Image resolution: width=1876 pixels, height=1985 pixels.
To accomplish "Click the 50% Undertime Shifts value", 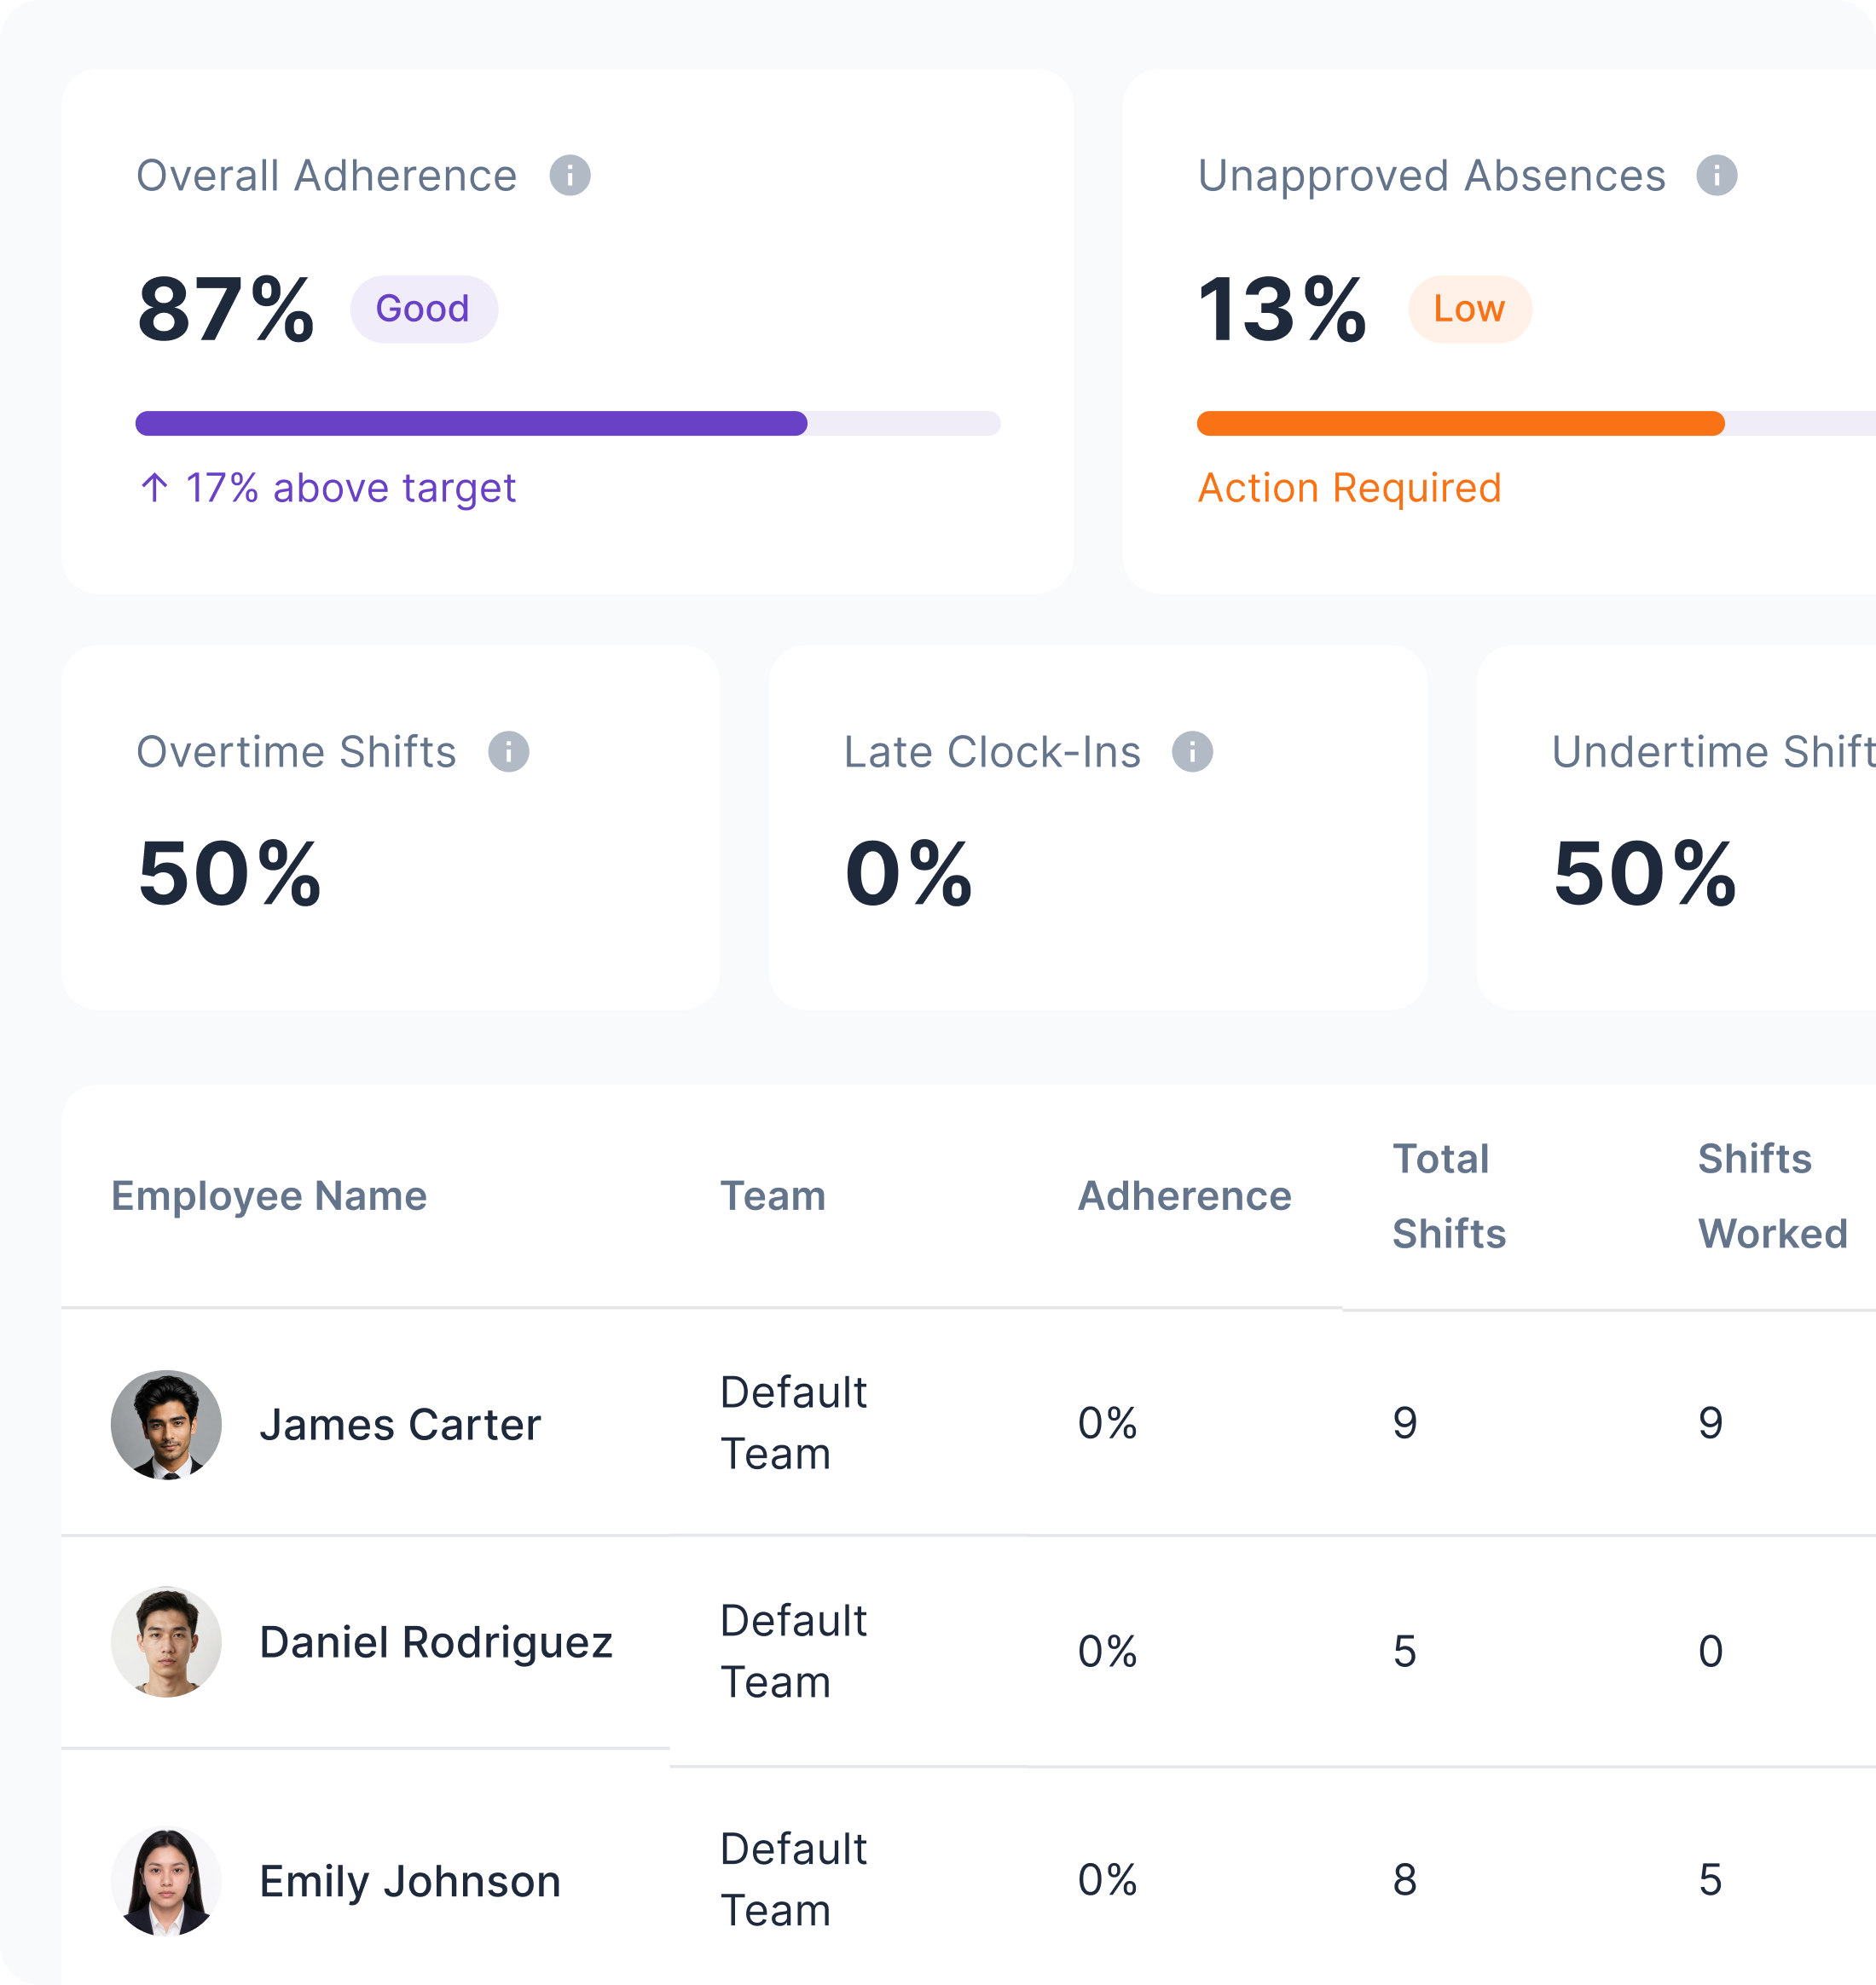I will (x=1645, y=874).
